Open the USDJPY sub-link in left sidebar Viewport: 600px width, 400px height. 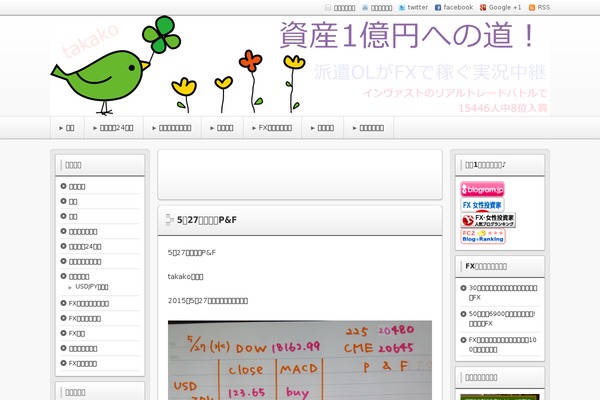pyautogui.click(x=92, y=287)
